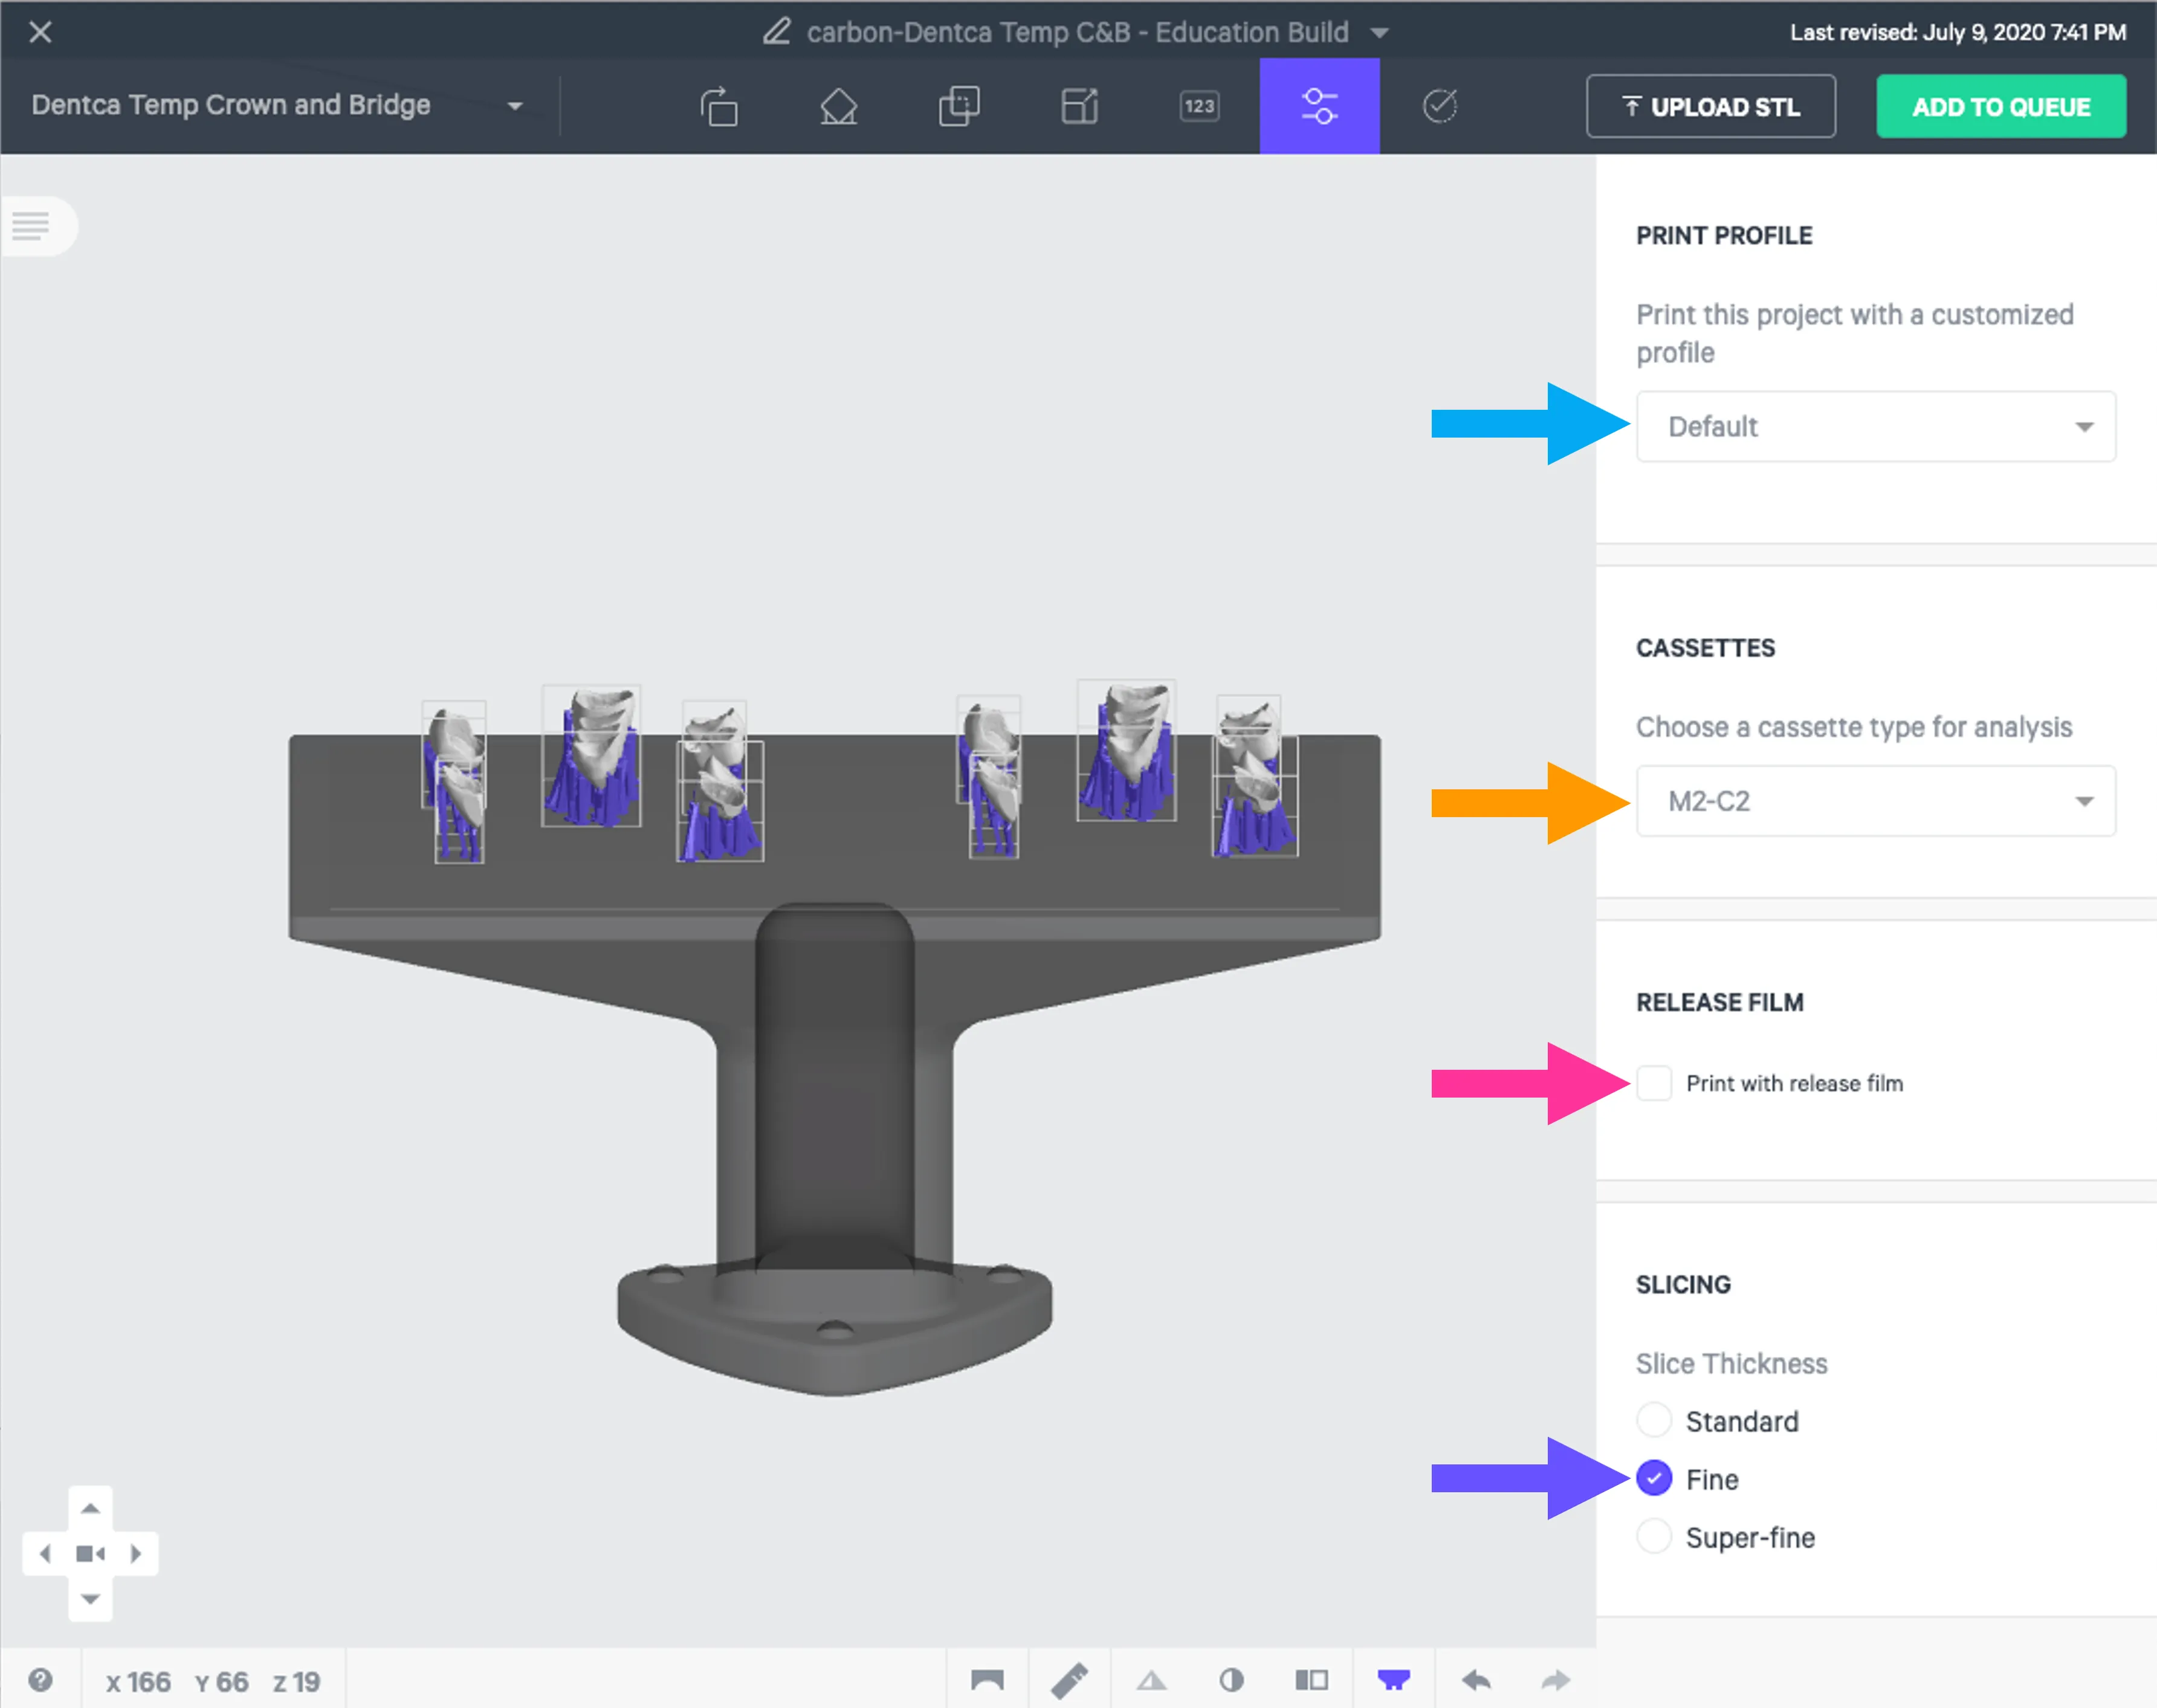Rotate camera view right arrow
This screenshot has height=1708, width=2157.
[136, 1553]
